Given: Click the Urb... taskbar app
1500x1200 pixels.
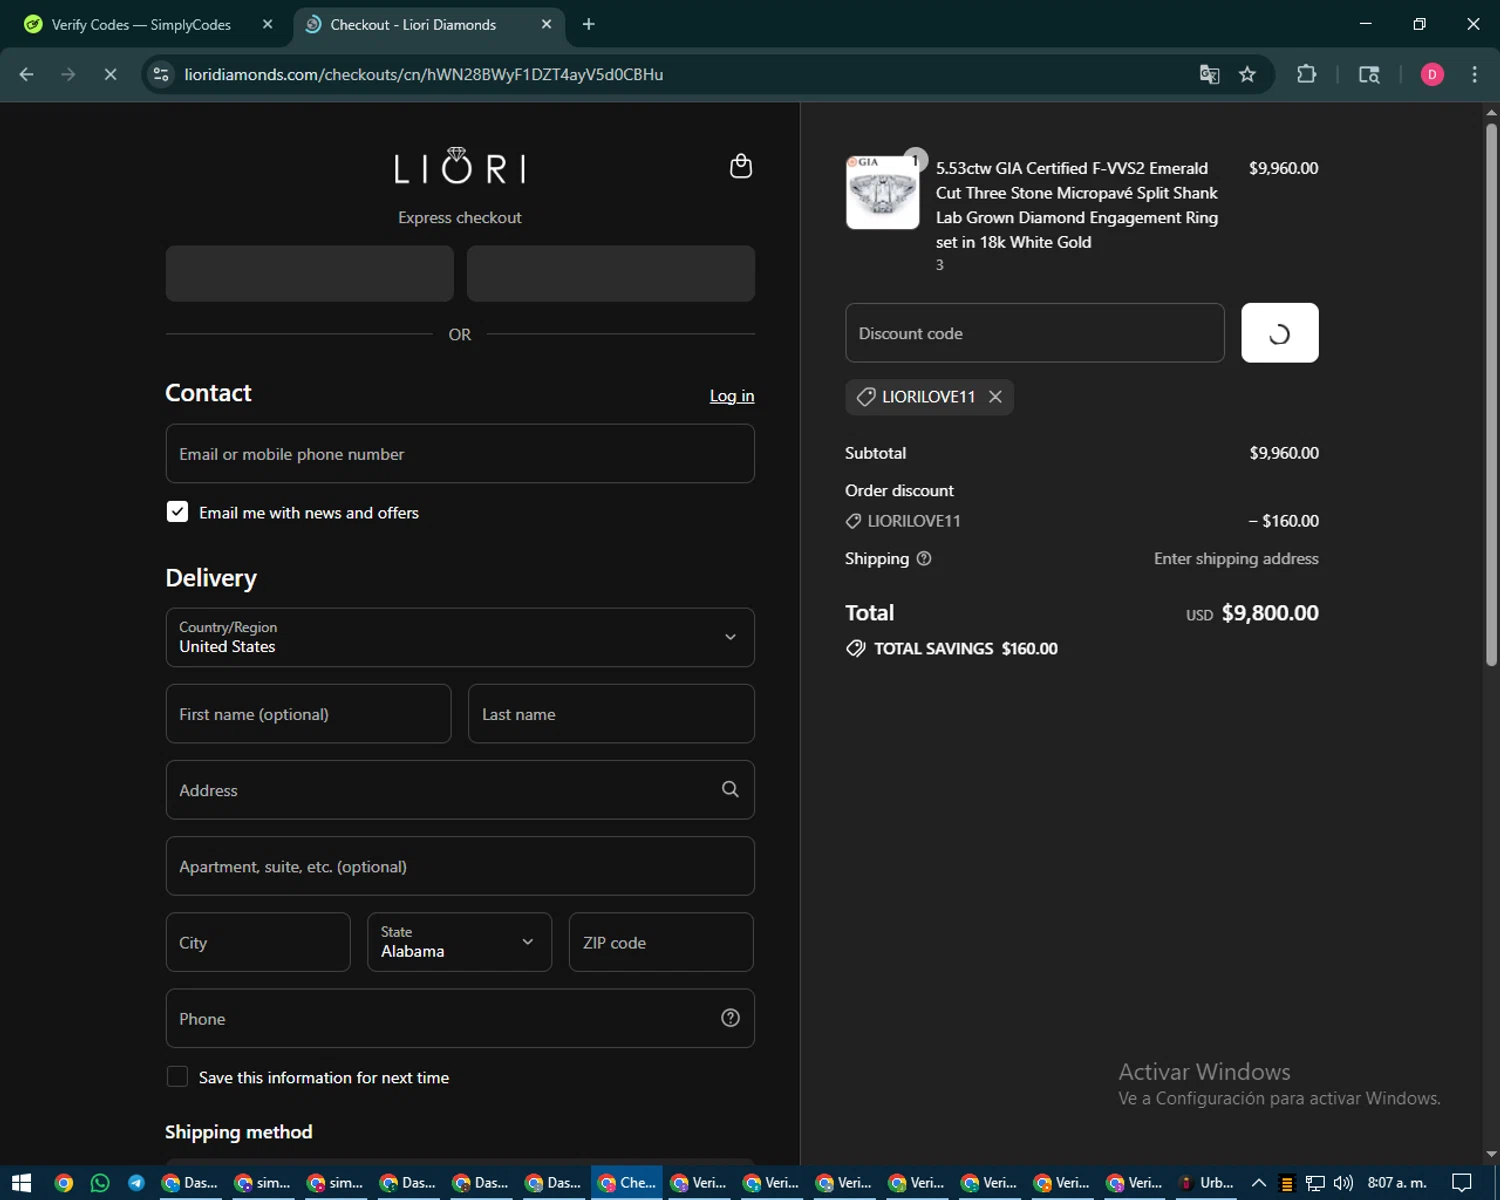Looking at the screenshot, I should (x=1207, y=1183).
